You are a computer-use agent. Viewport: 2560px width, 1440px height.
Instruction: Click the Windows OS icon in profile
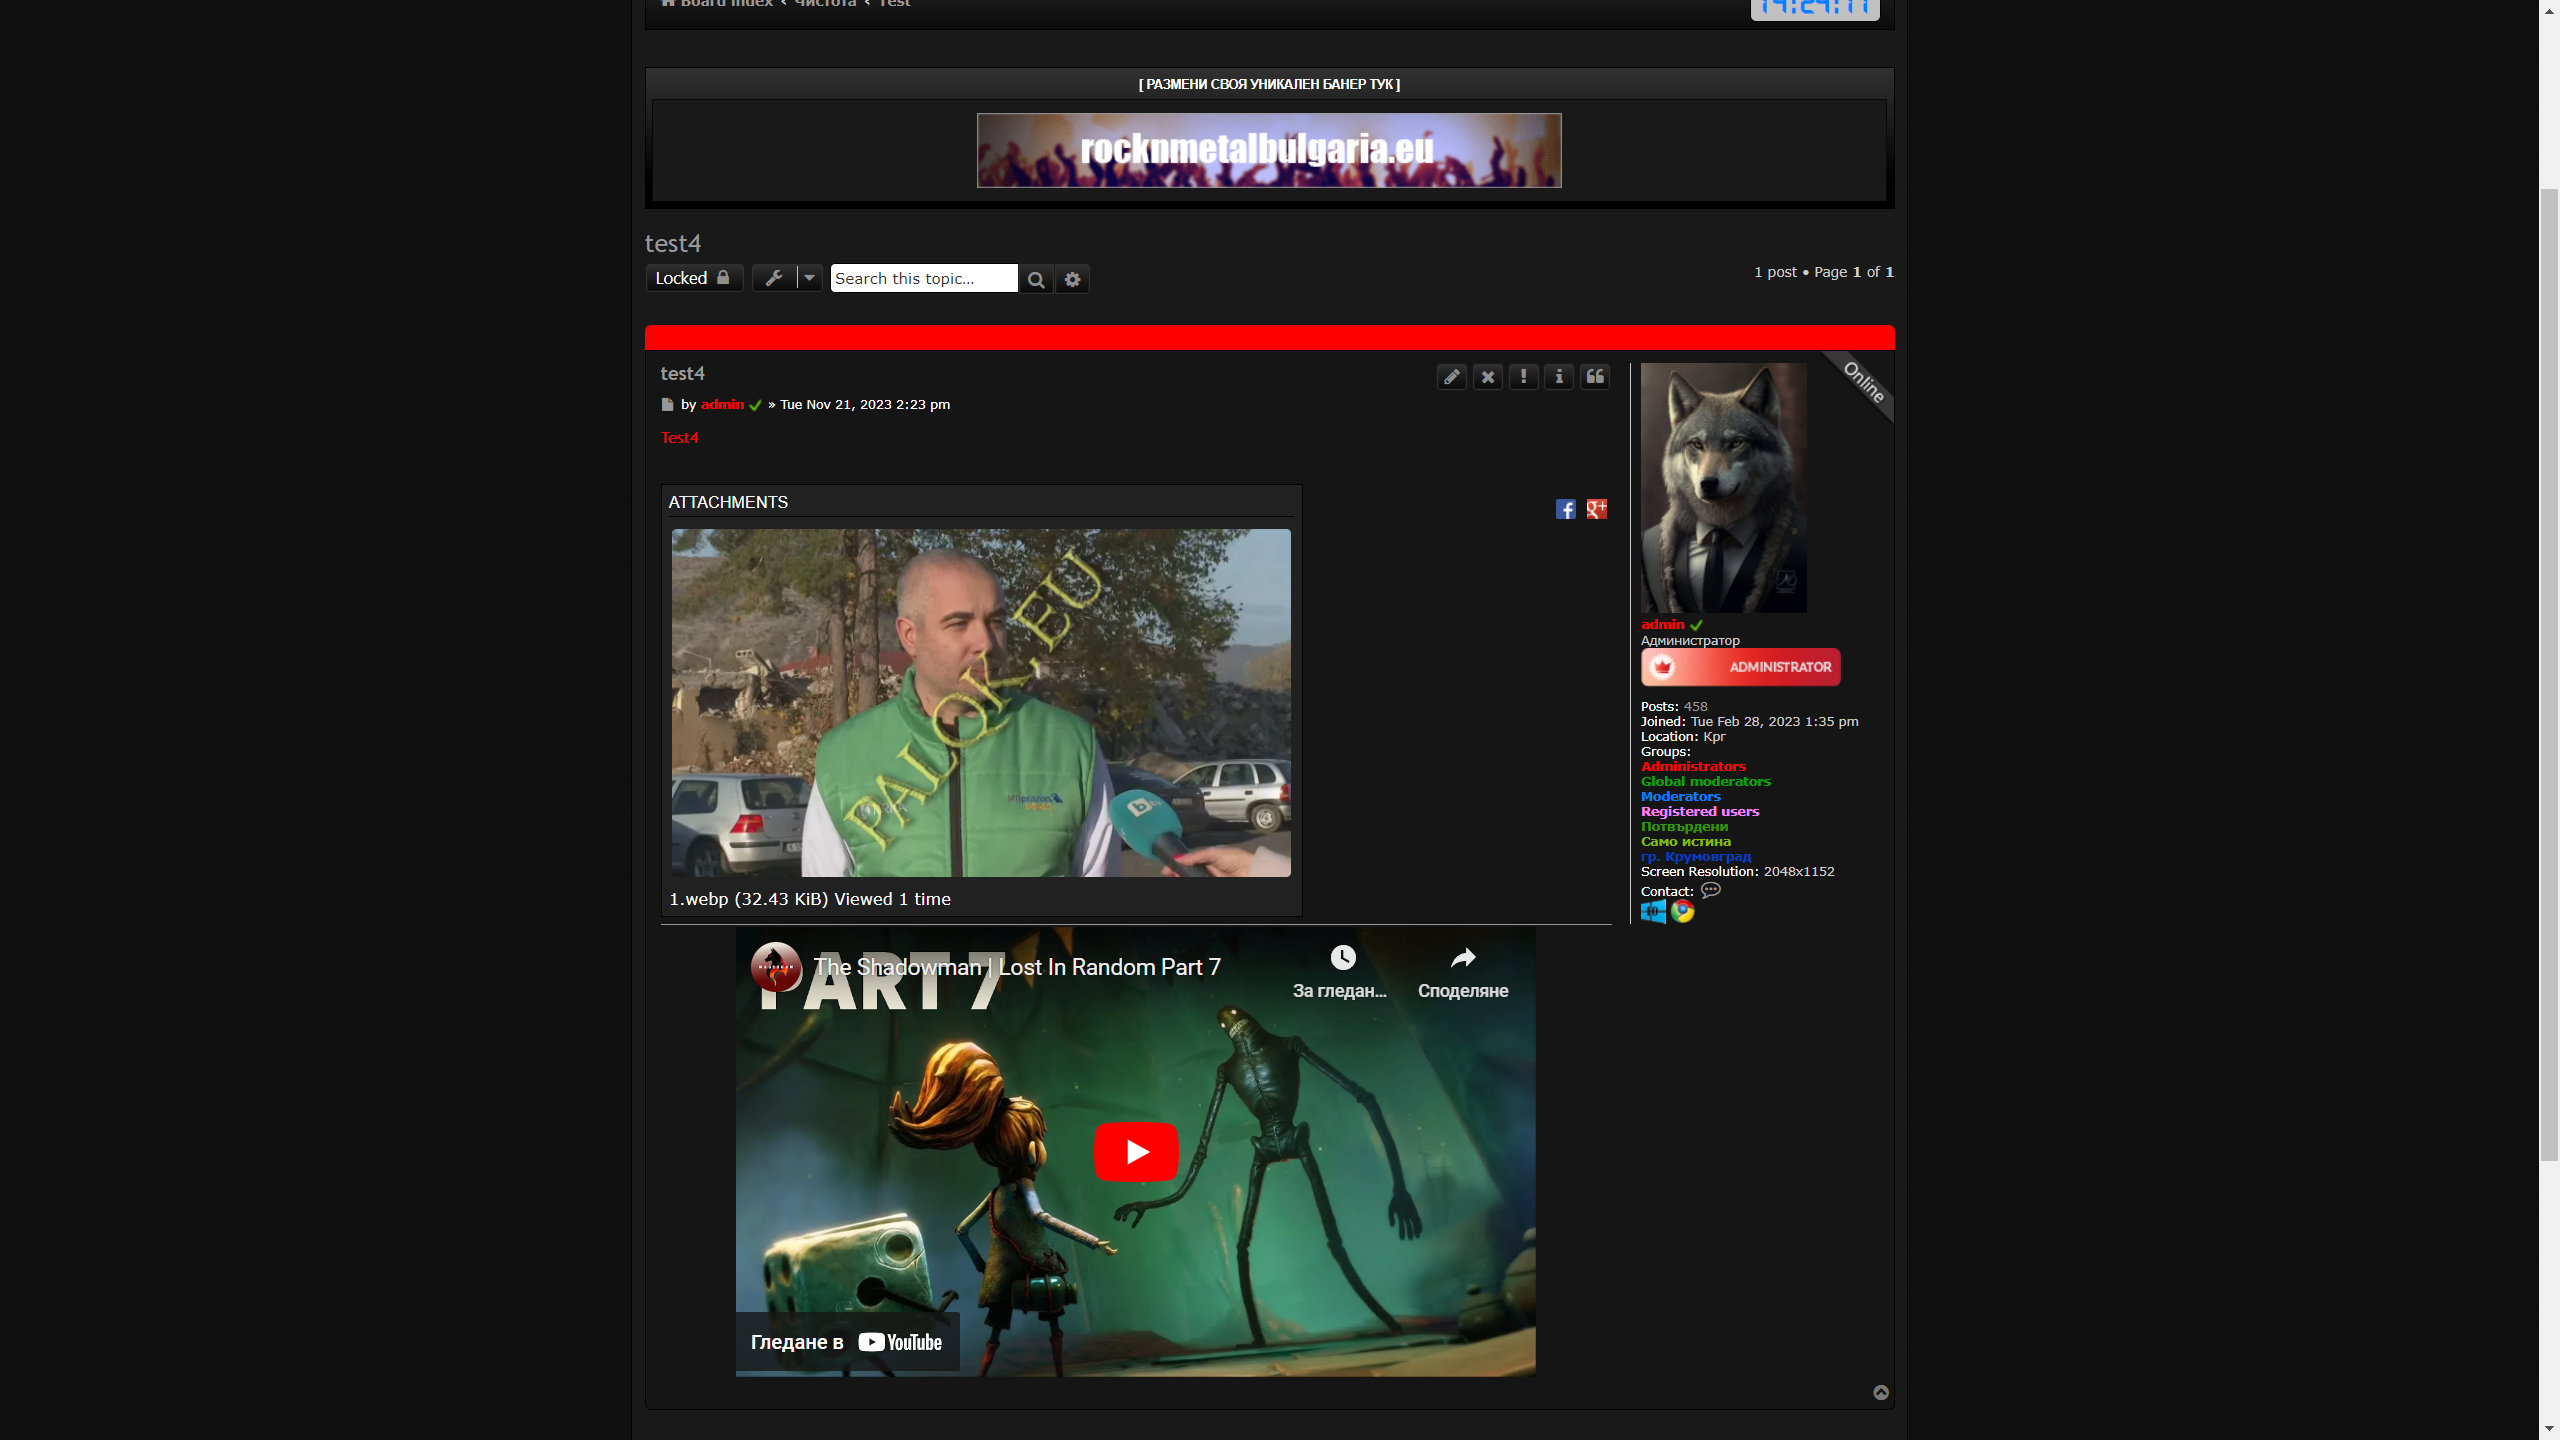click(1653, 911)
